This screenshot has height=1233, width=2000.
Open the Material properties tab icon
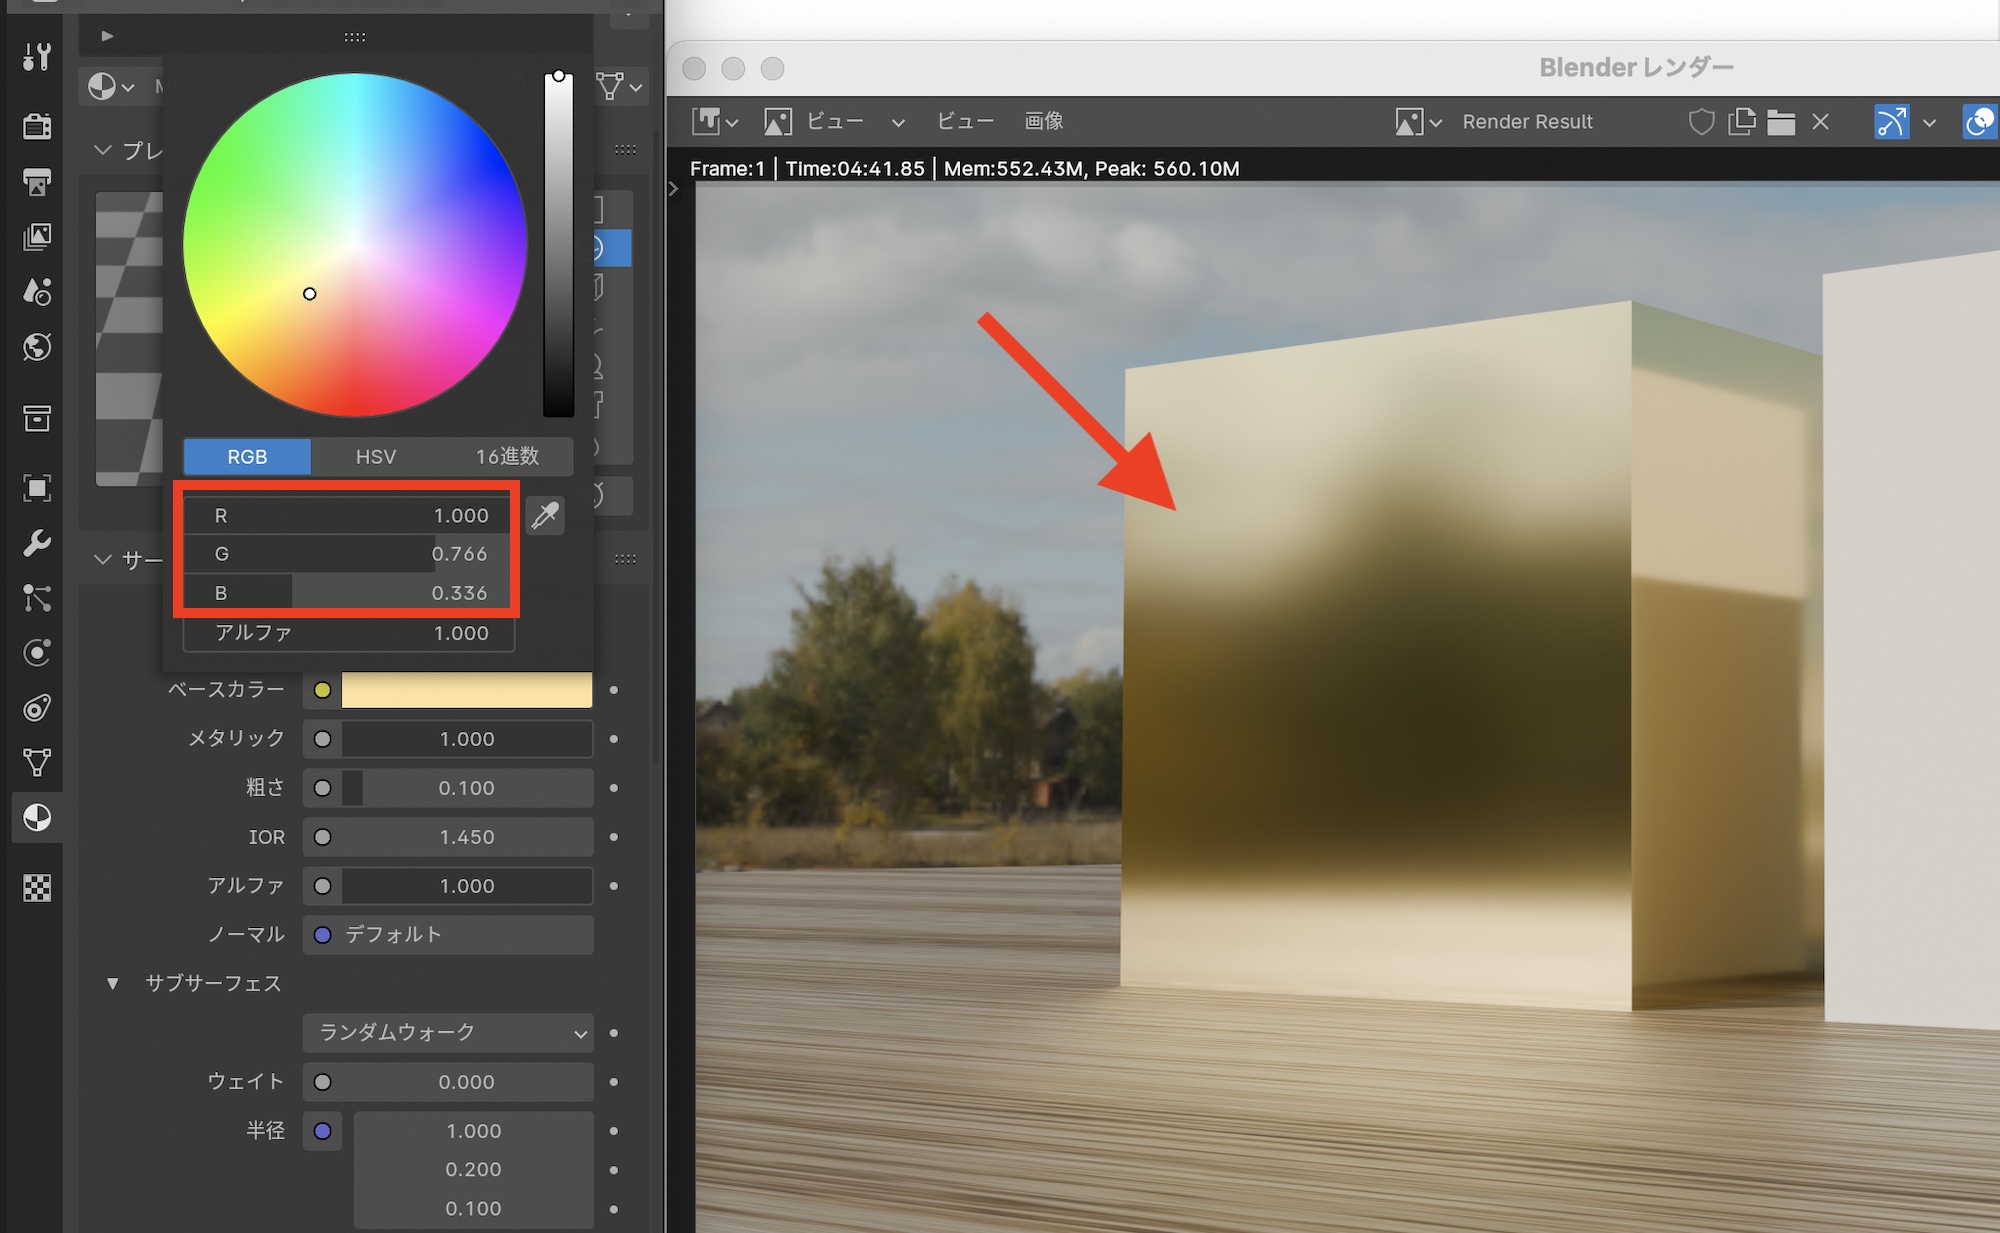pyautogui.click(x=37, y=818)
